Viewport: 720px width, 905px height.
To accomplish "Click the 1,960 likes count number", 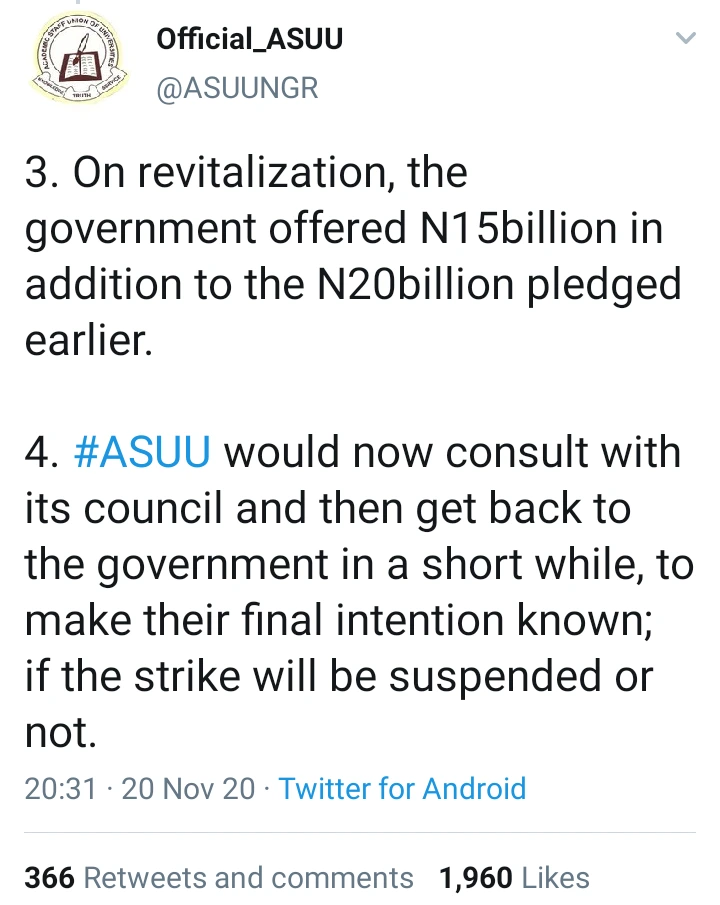I will point(476,878).
